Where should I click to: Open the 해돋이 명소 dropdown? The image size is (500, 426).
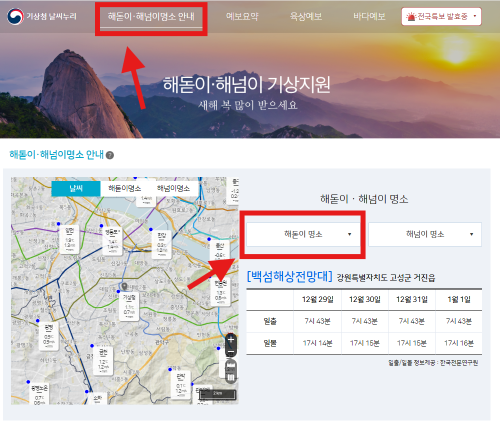point(303,234)
